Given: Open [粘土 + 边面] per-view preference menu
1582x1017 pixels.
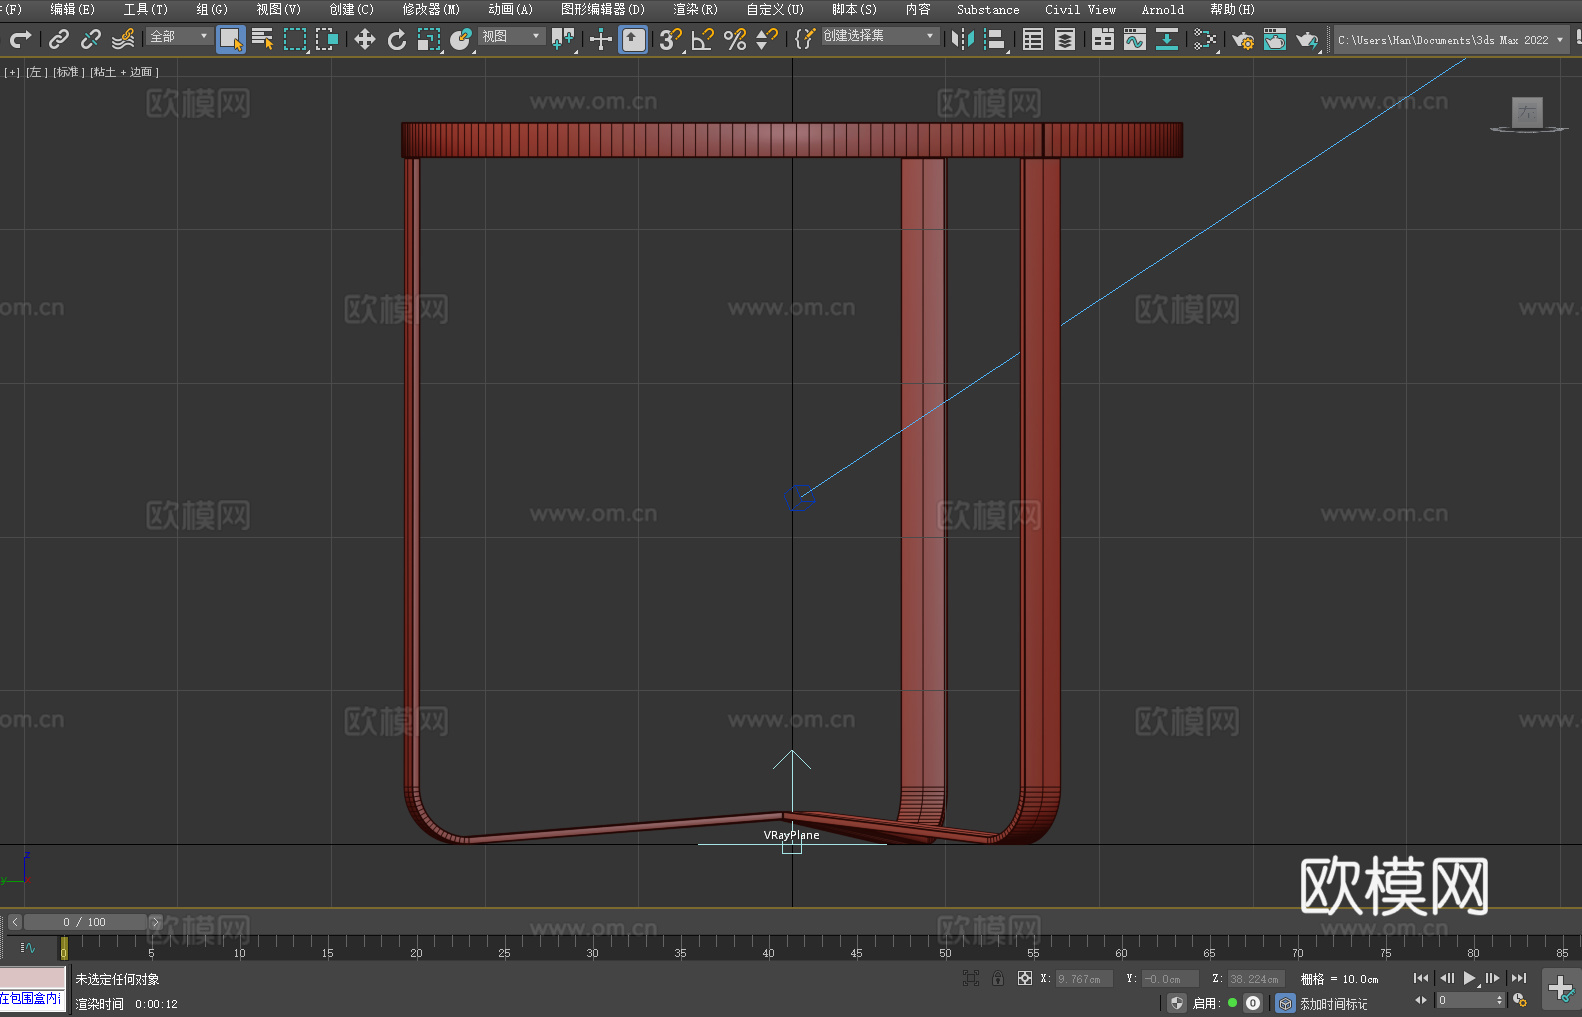Looking at the screenshot, I should click(x=125, y=72).
